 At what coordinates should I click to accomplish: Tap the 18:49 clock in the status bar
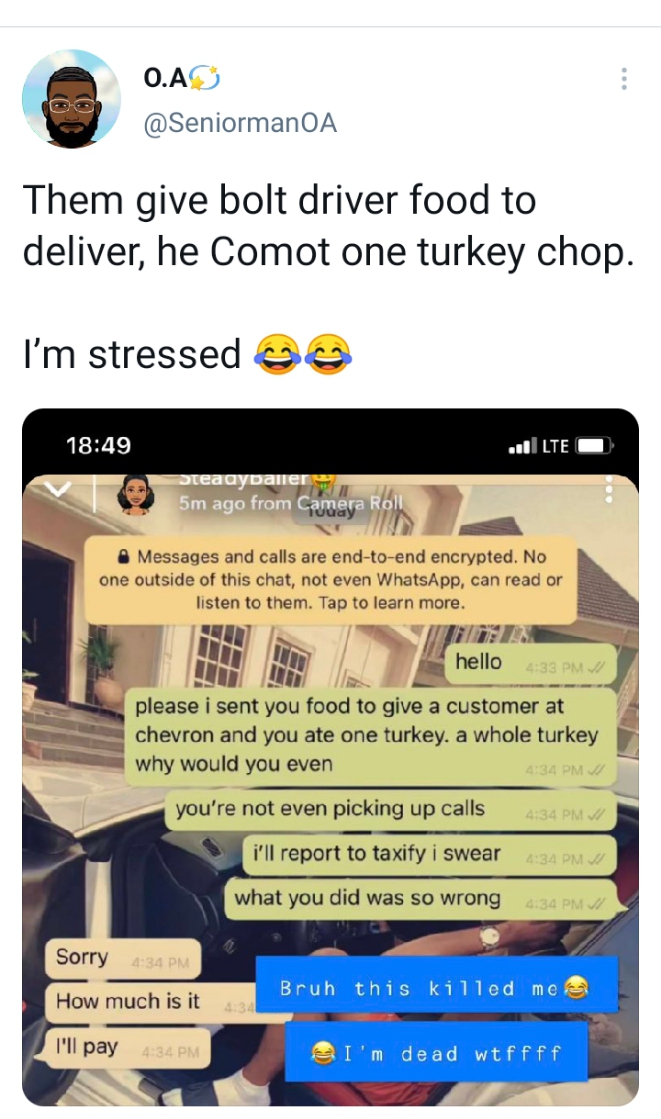99,446
